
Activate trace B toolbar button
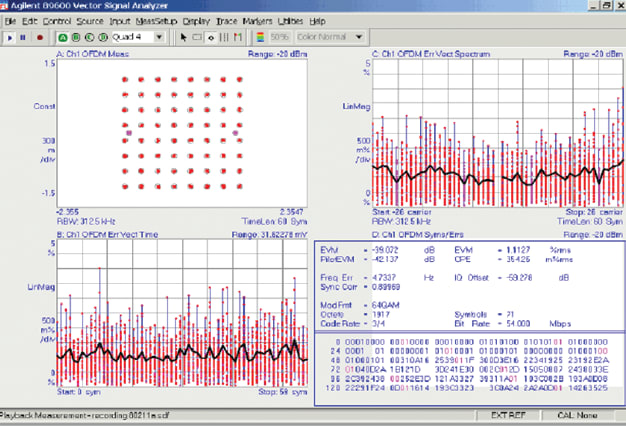pos(76,38)
